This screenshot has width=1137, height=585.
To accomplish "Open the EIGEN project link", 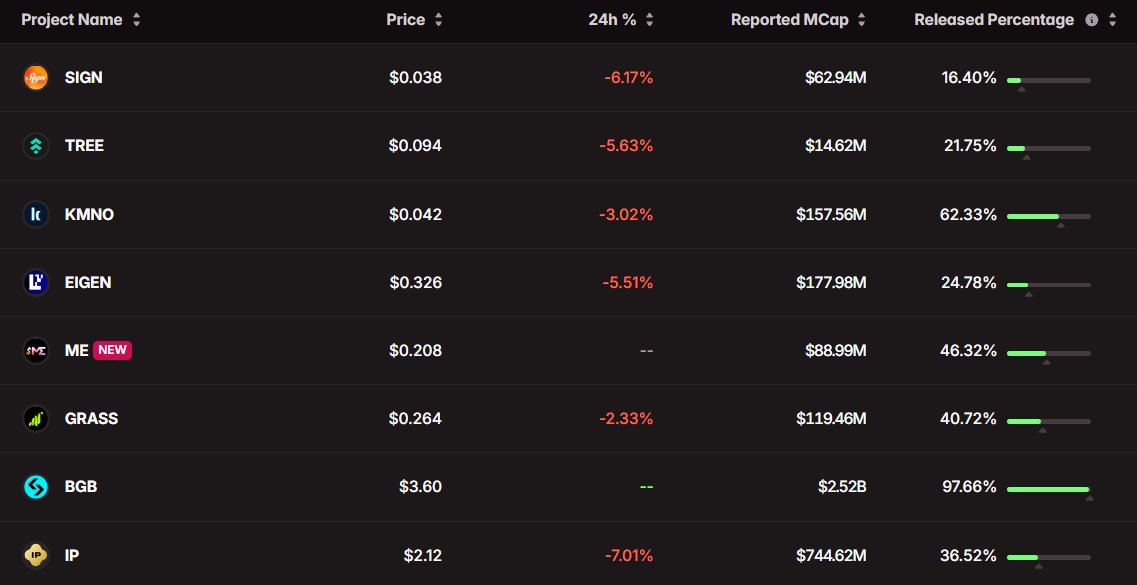I will [88, 282].
